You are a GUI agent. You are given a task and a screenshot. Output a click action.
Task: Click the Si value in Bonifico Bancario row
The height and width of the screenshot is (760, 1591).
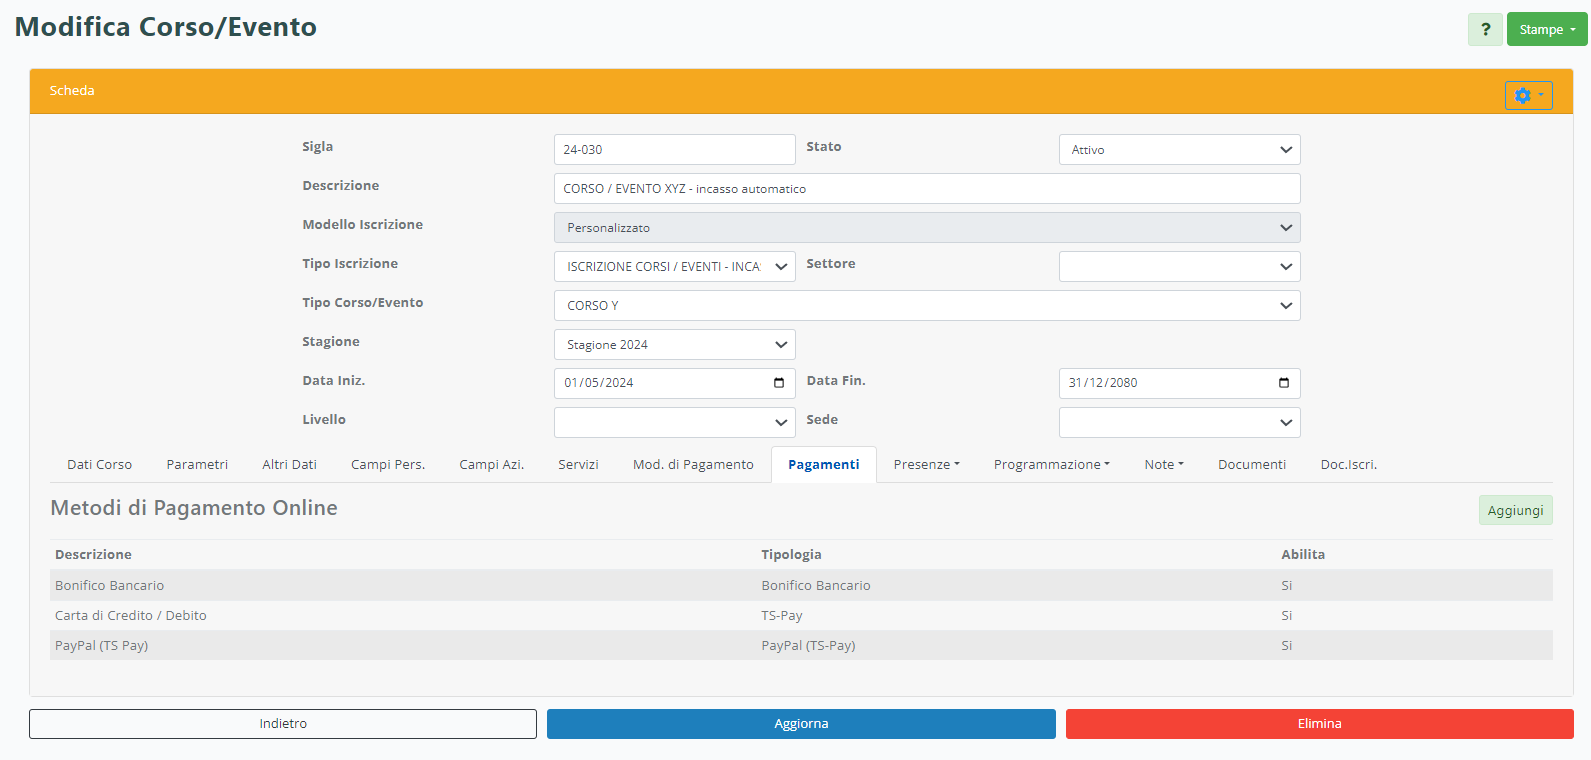coord(1287,585)
